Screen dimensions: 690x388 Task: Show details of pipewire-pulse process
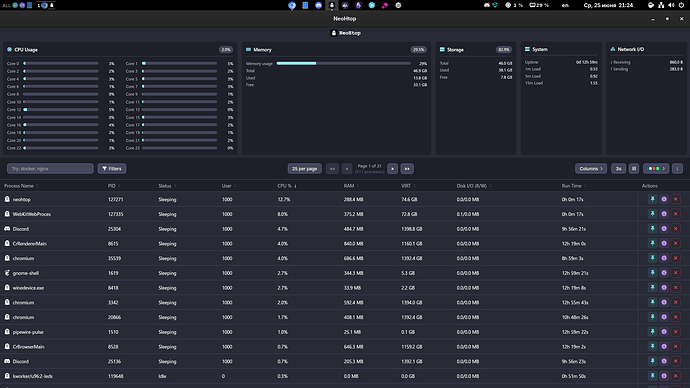(x=664, y=332)
